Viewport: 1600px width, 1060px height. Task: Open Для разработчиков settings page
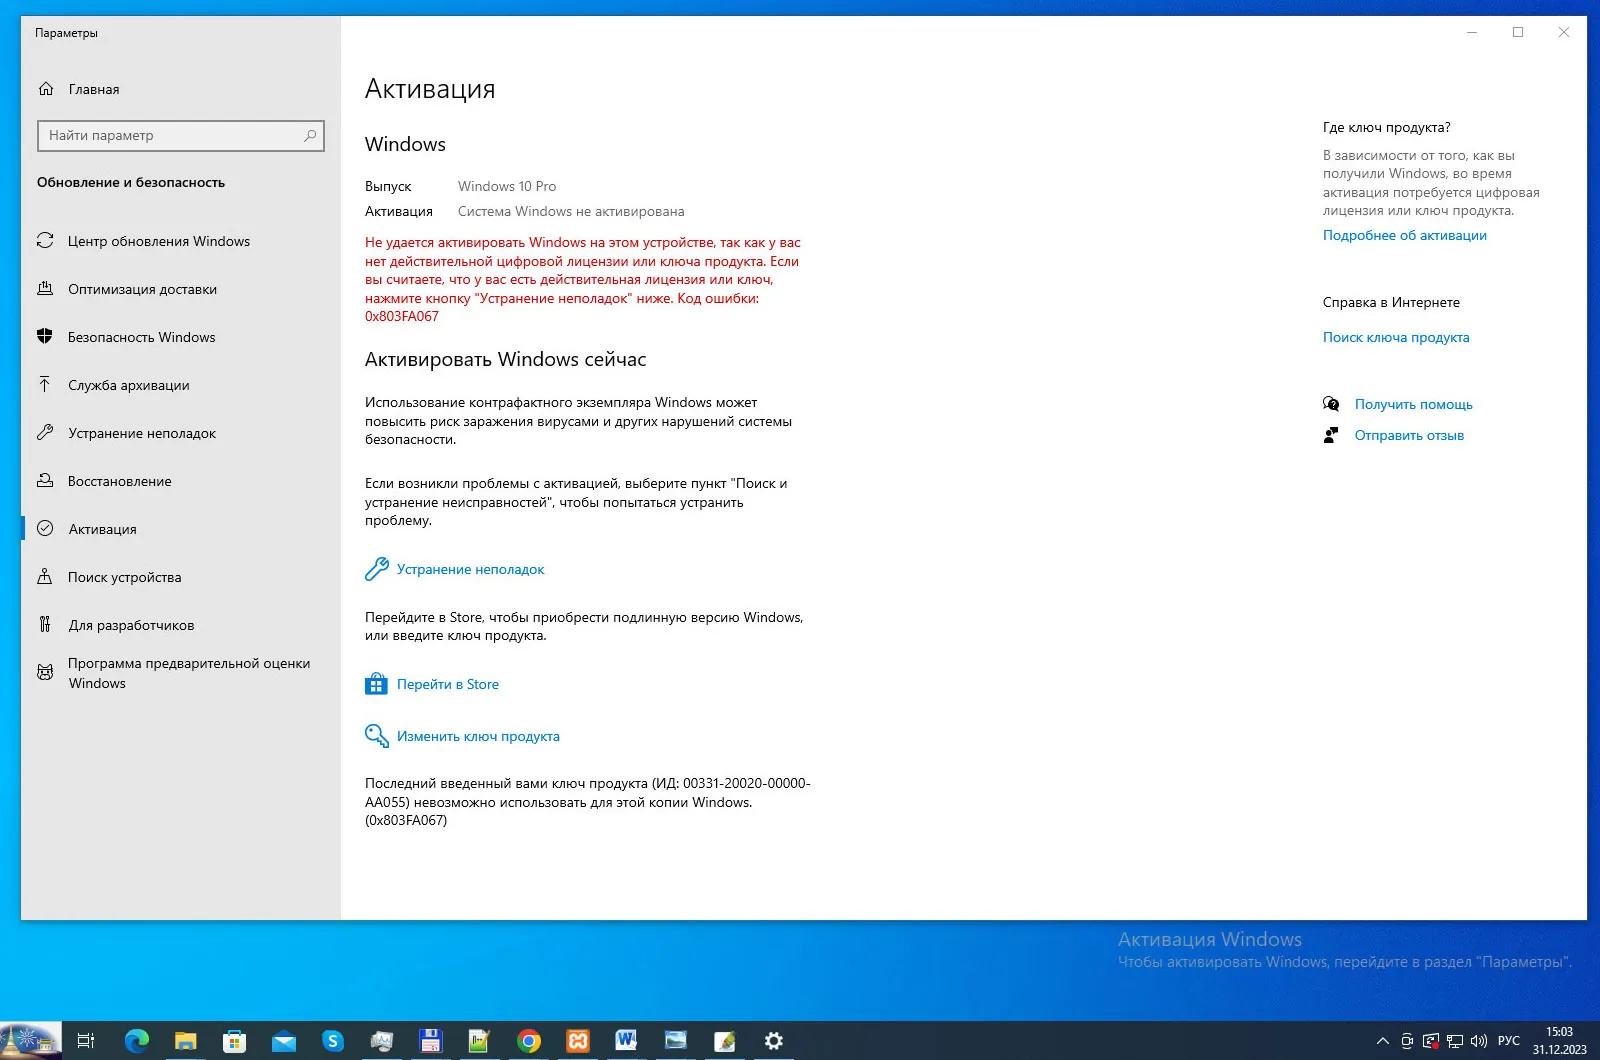click(131, 625)
